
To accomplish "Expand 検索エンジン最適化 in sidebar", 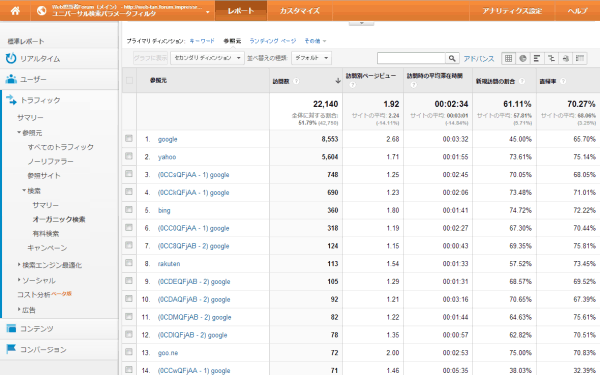I will click(19, 264).
